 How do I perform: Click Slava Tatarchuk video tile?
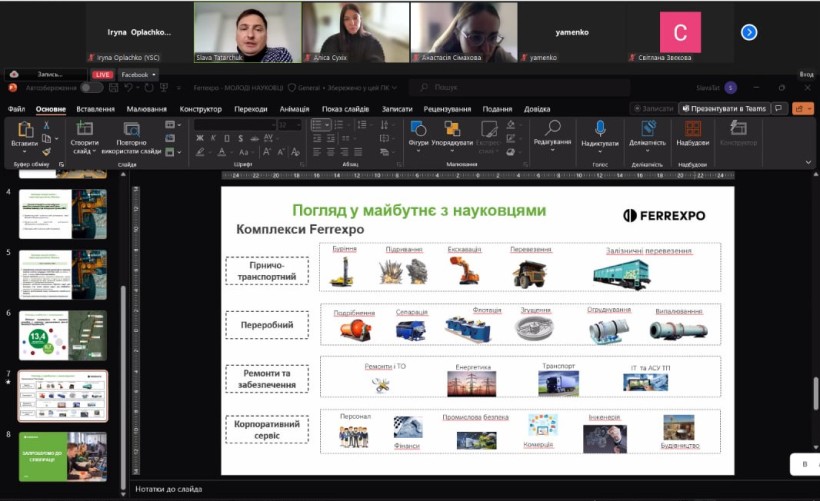[x=248, y=32]
